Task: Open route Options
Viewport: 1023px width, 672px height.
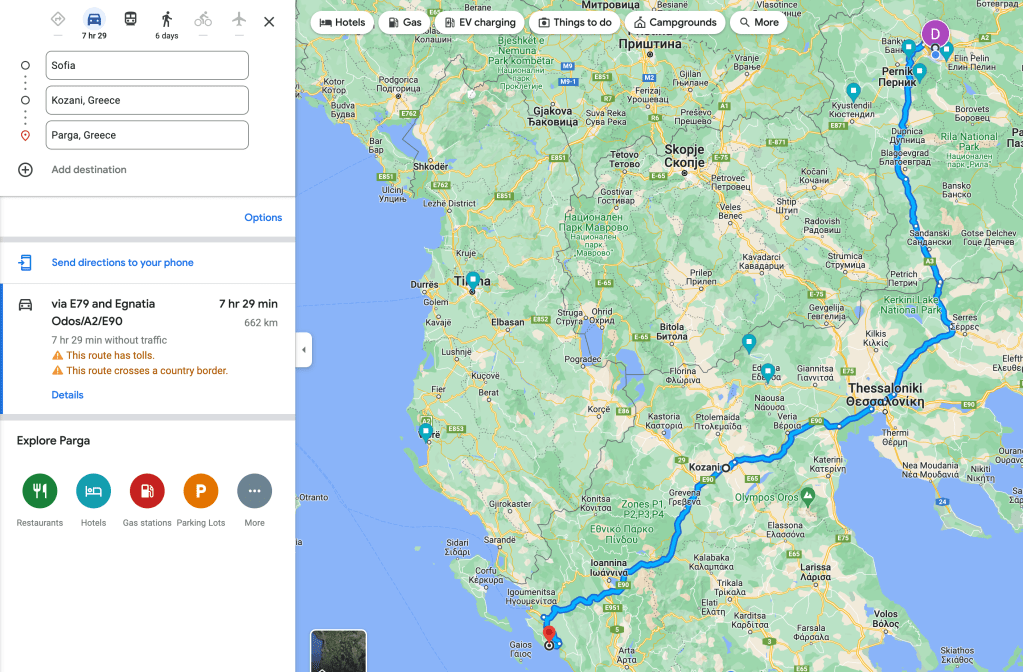Action: (263, 217)
